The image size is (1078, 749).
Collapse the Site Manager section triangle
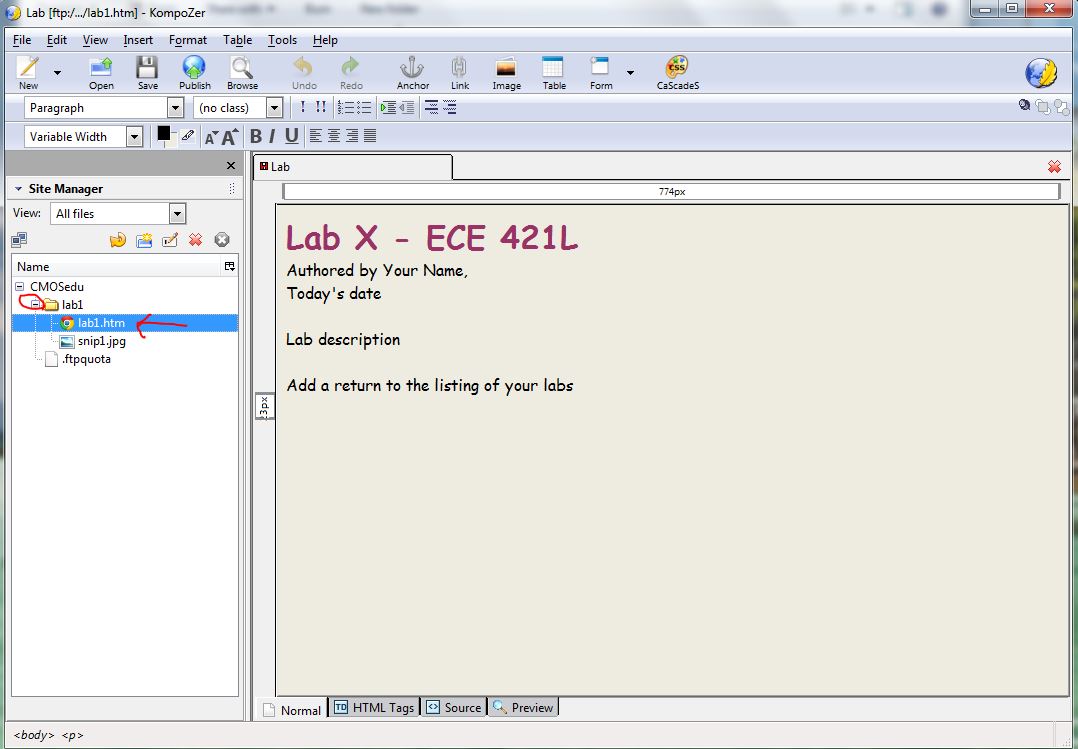[x=17, y=189]
